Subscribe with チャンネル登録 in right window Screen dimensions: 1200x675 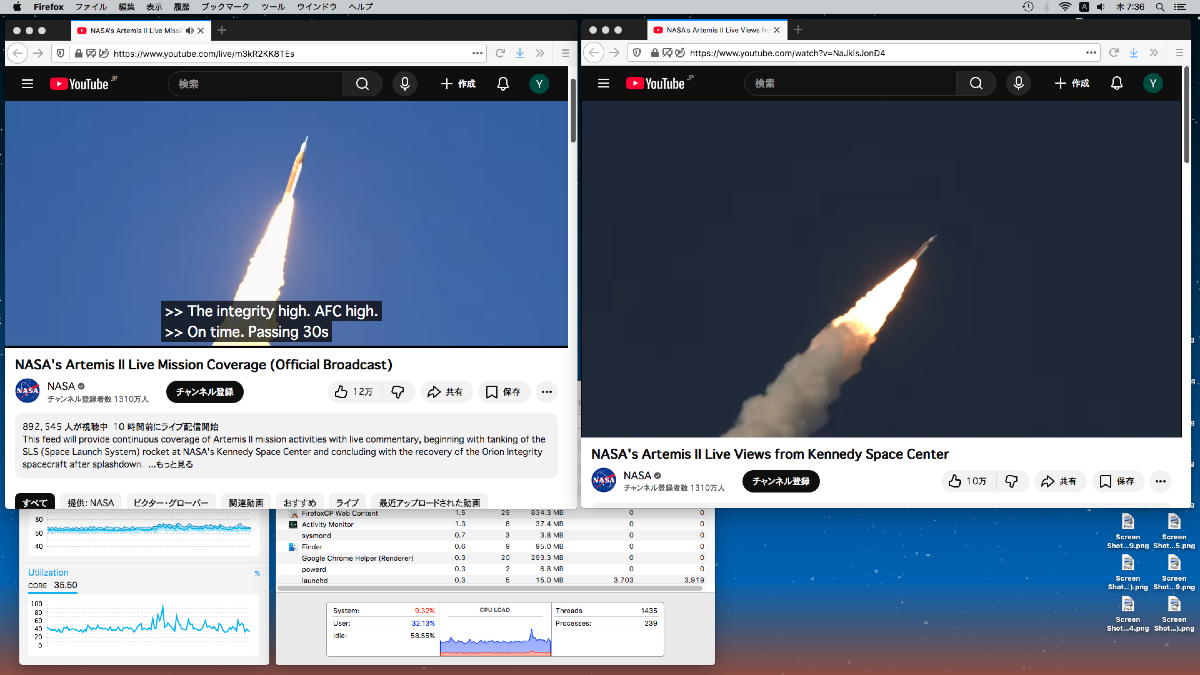pos(781,481)
